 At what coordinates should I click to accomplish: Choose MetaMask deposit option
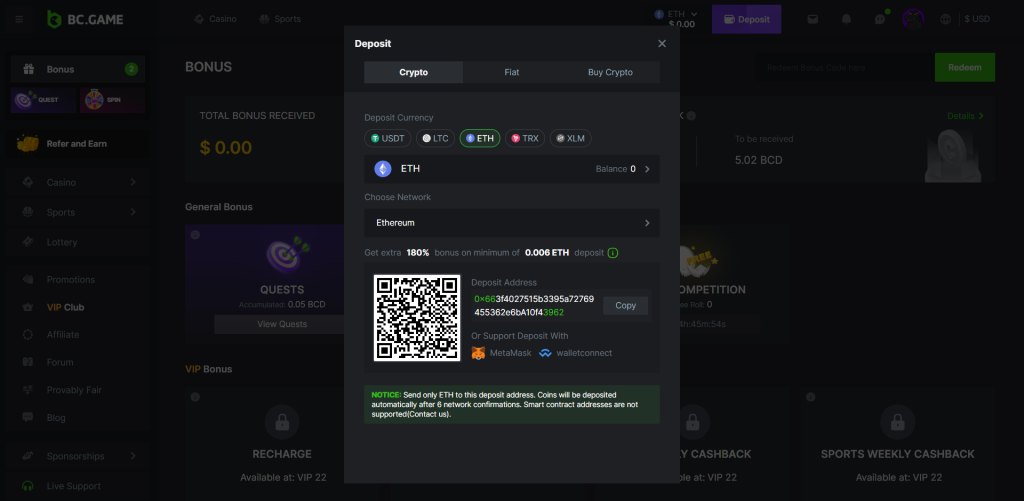500,353
